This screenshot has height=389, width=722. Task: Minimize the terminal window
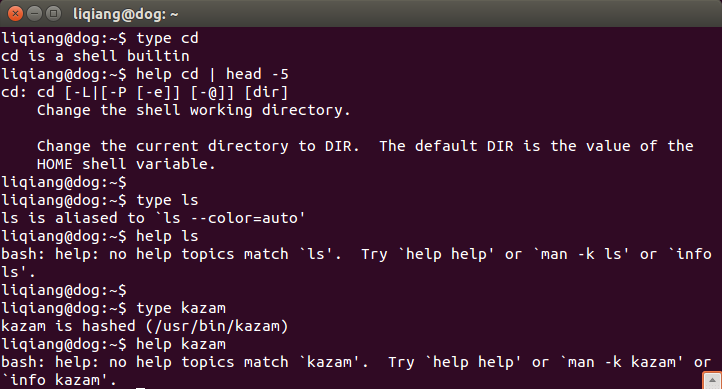(x=35, y=14)
